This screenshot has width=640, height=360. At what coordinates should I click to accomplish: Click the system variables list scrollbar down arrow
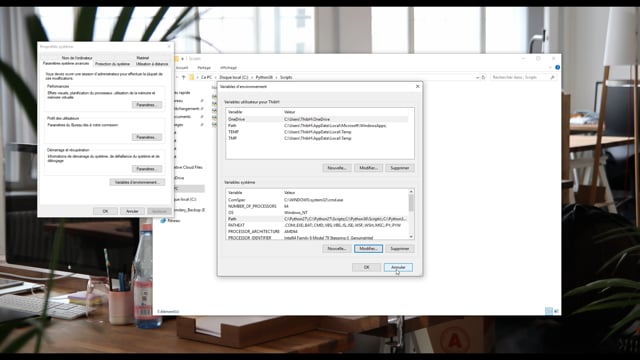(411, 237)
